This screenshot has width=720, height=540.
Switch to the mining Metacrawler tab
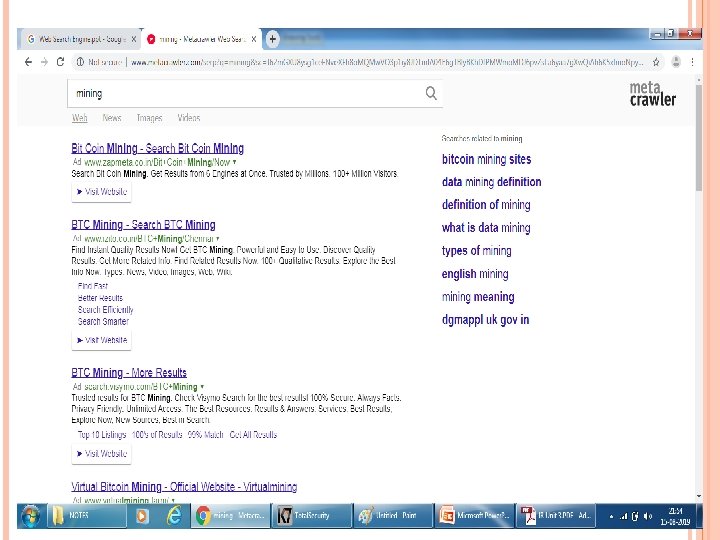coord(202,39)
